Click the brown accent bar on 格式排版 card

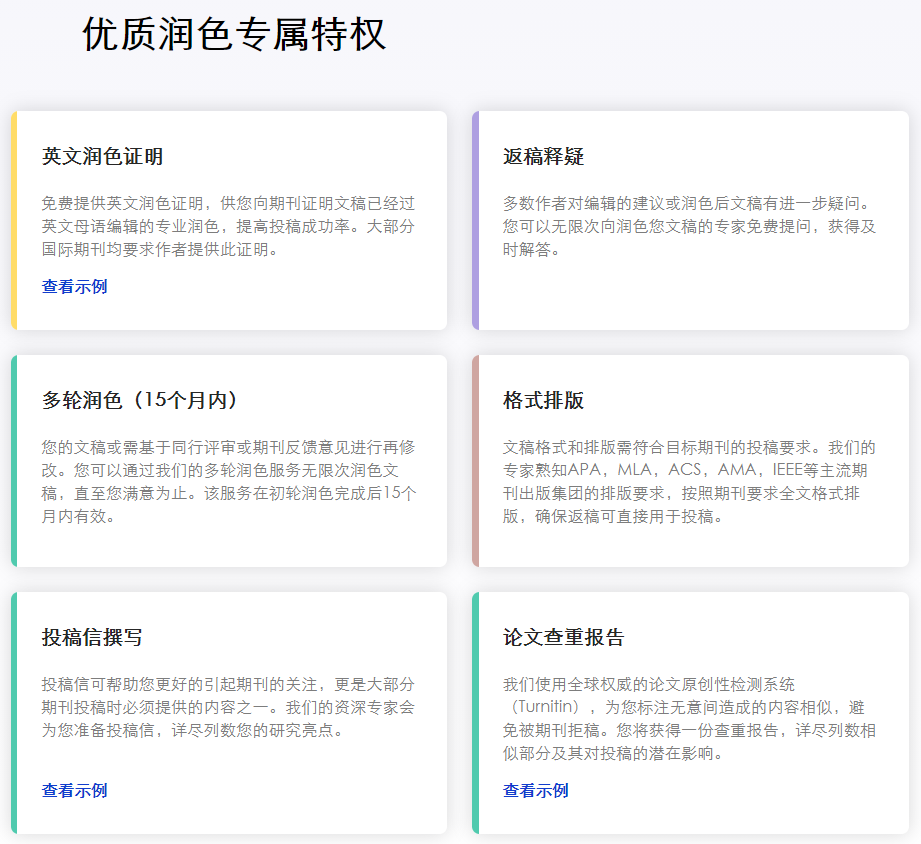click(x=476, y=461)
